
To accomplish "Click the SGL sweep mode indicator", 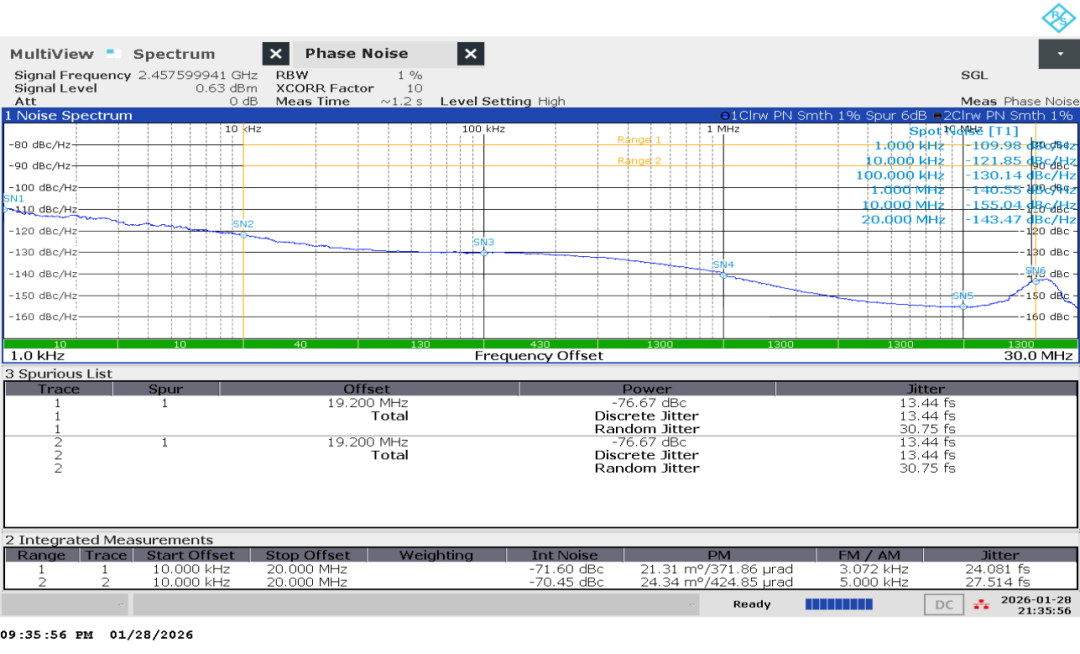I will point(974,75).
